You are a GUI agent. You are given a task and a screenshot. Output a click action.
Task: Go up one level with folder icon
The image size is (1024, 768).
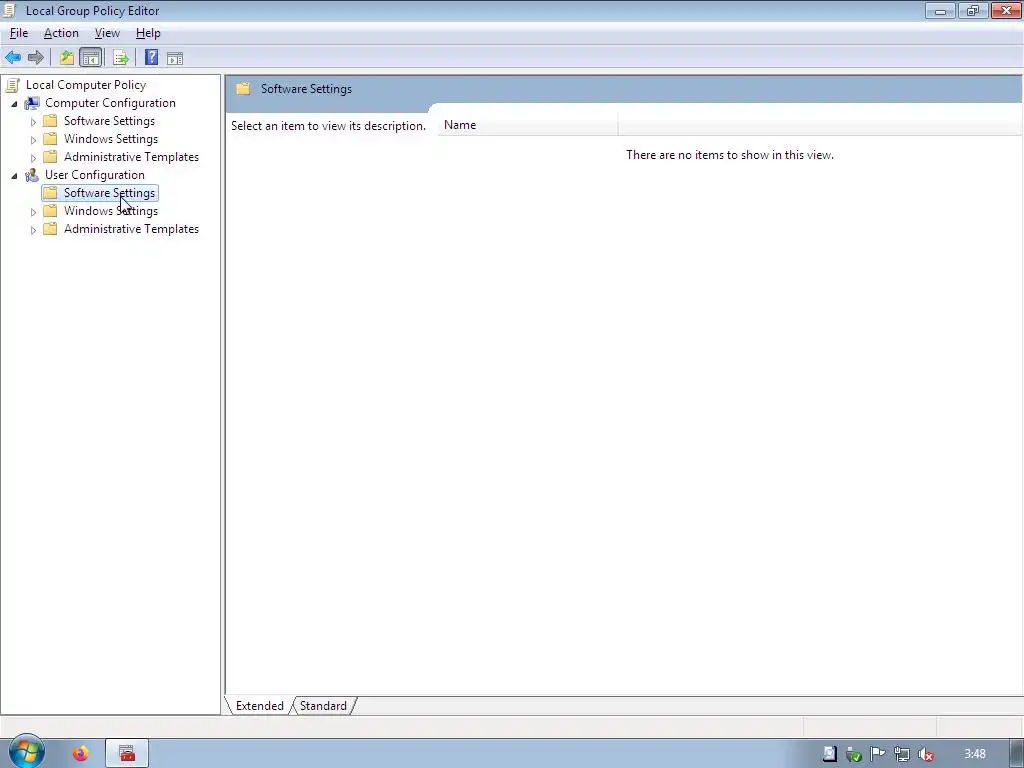pos(67,57)
